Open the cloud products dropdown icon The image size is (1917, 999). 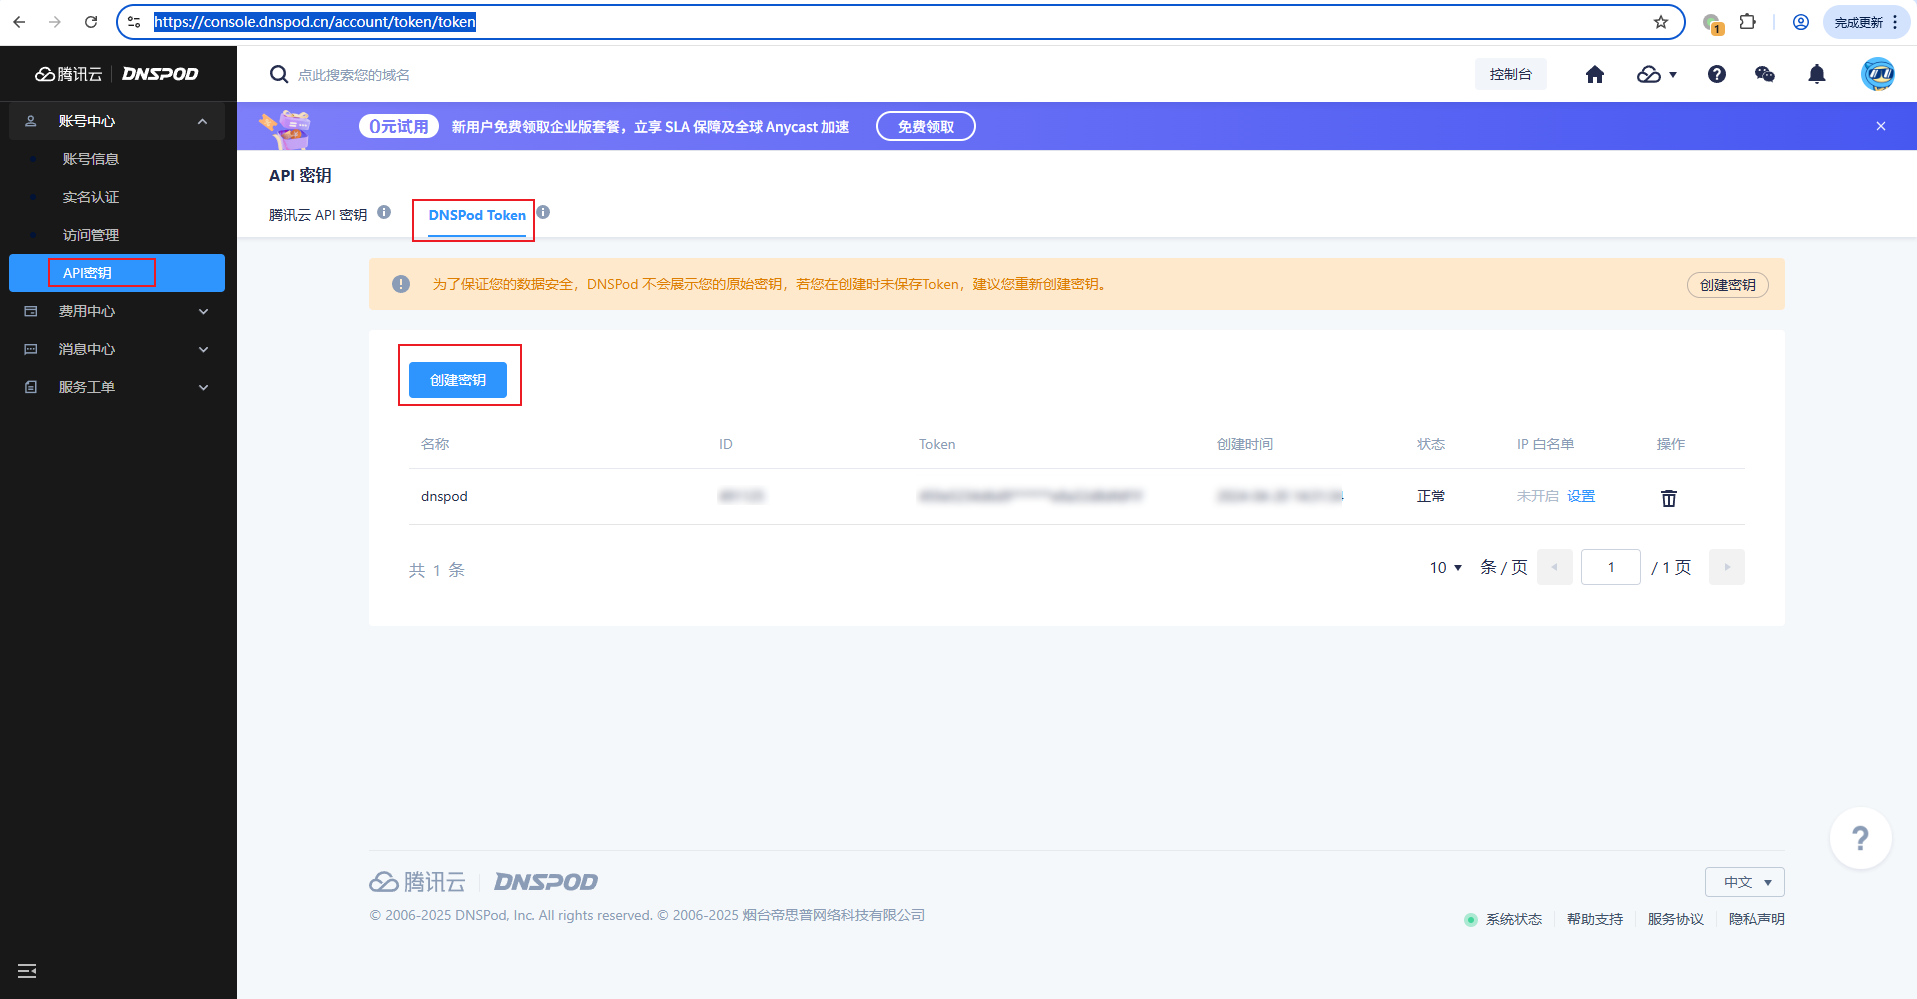(x=1656, y=74)
